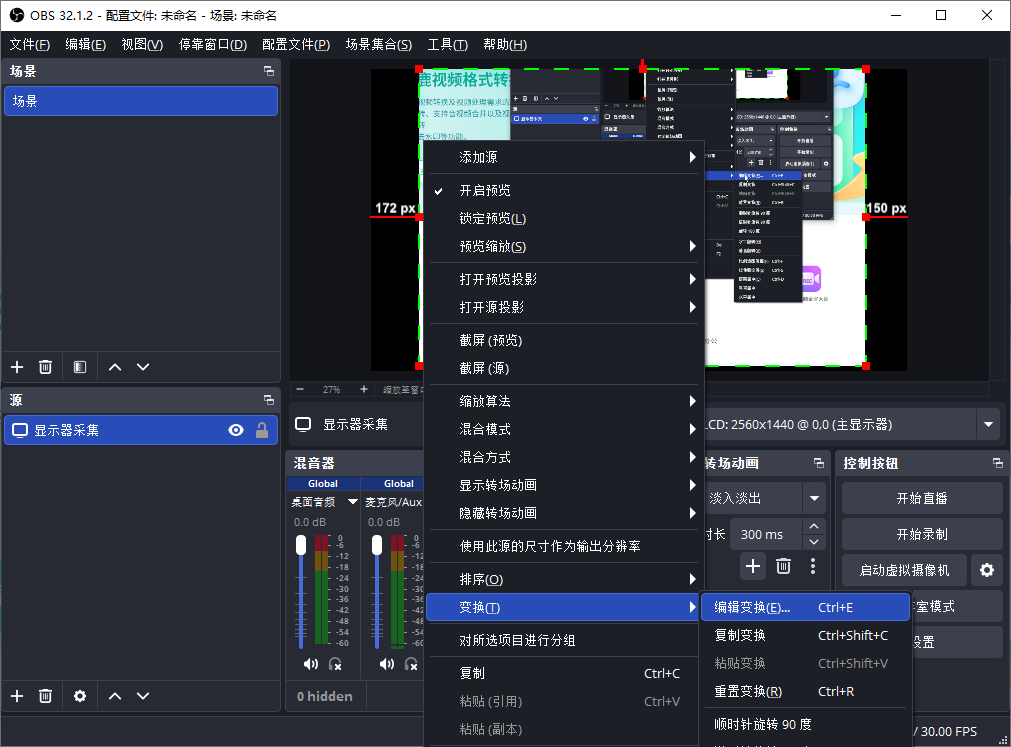The image size is (1011, 747).
Task: Toggle monitoring headphone for 桌面音频
Action: (335, 664)
